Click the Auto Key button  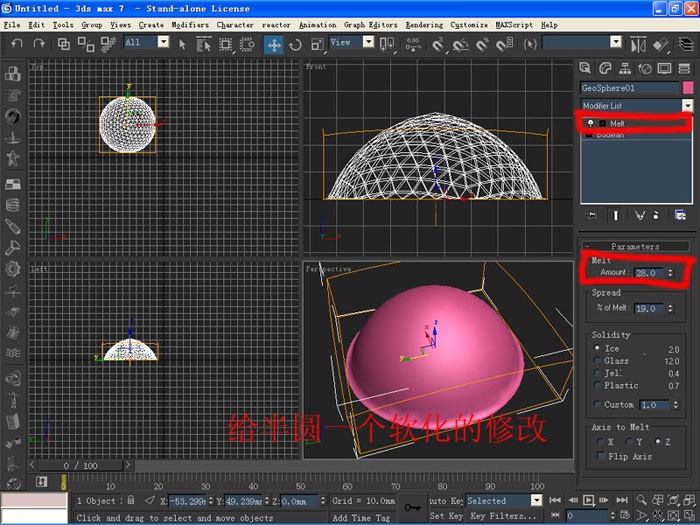pyautogui.click(x=446, y=500)
